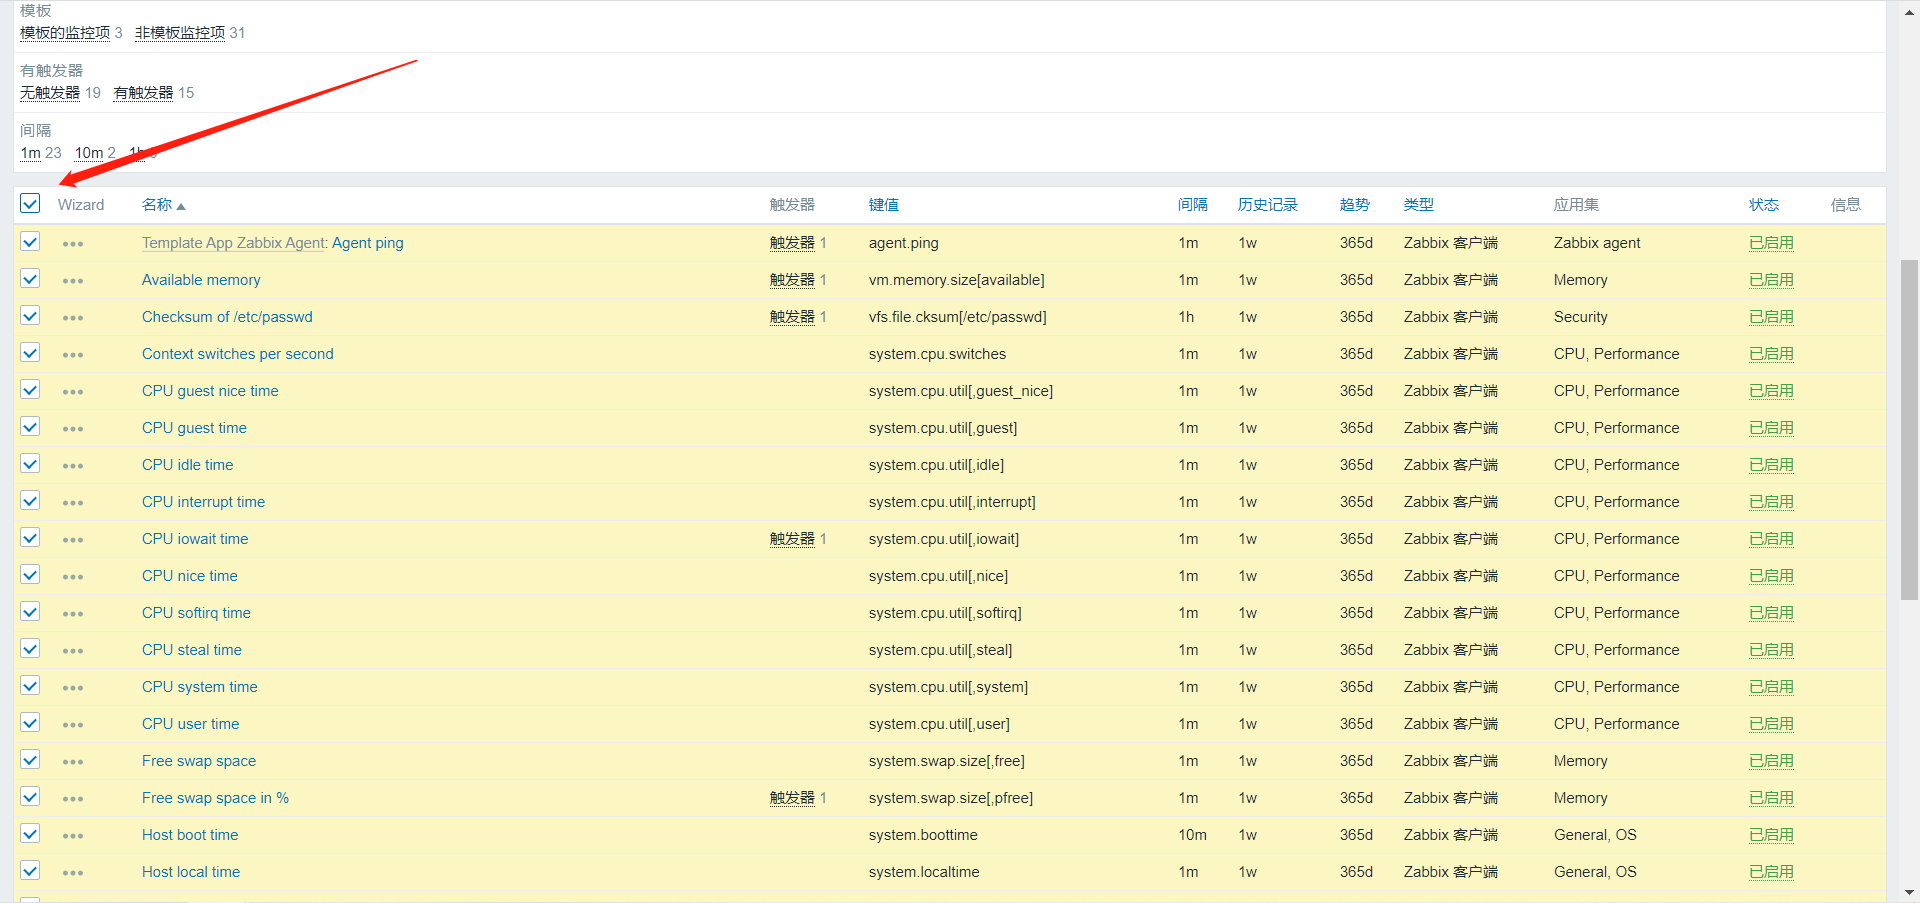Uncheck the CPU guest time row checkbox
Screen dimensions: 1920x903
click(x=30, y=427)
